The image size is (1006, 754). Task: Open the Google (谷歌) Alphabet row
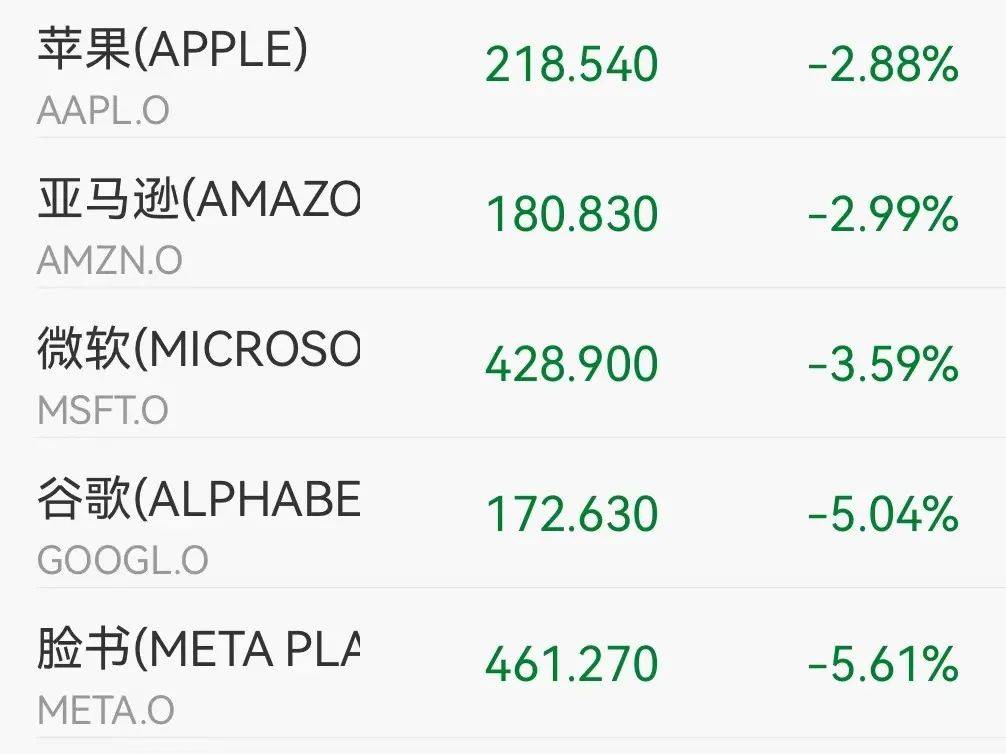(503, 513)
